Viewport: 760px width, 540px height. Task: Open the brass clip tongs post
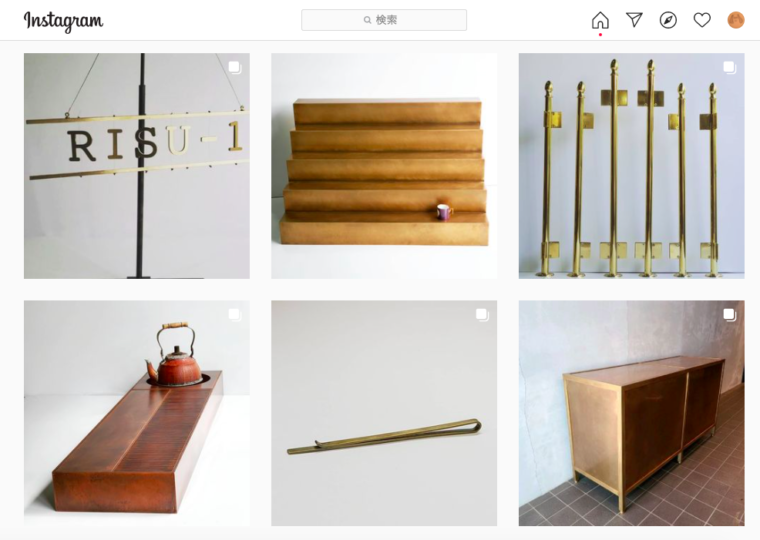(x=384, y=413)
